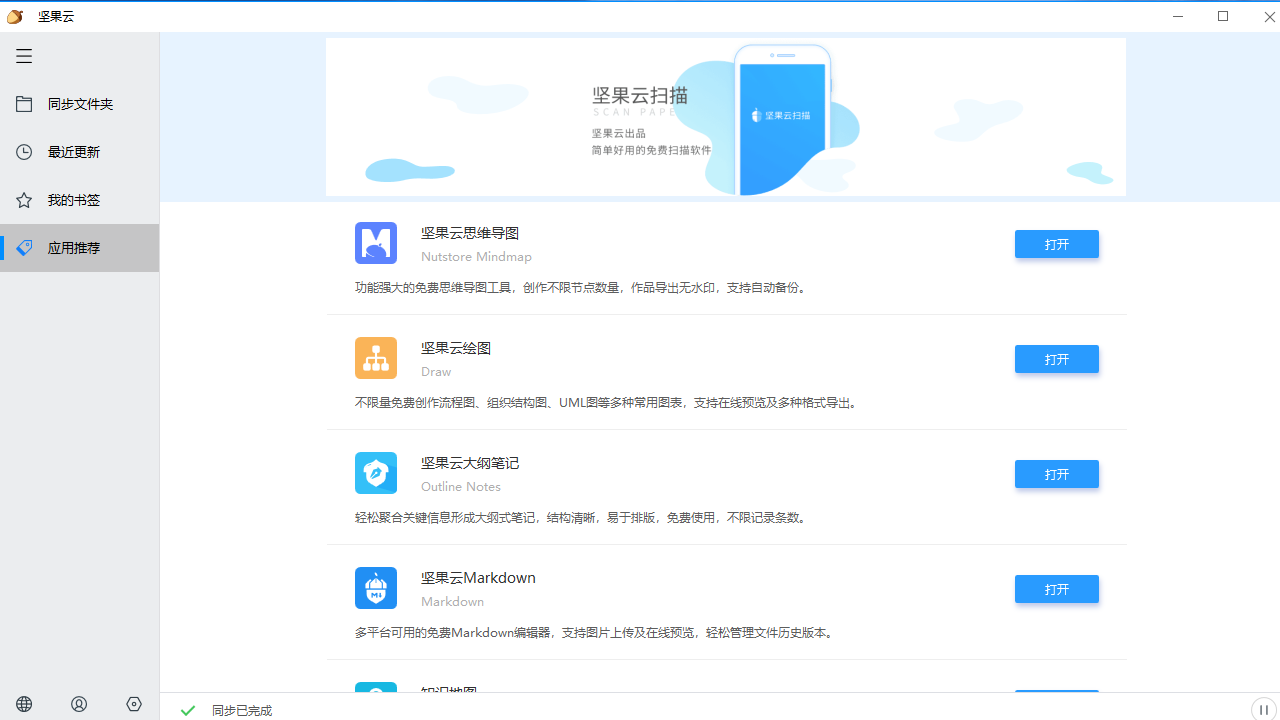Click the user account icon at bottom left
Screen dimensions: 1280x720
coord(79,704)
